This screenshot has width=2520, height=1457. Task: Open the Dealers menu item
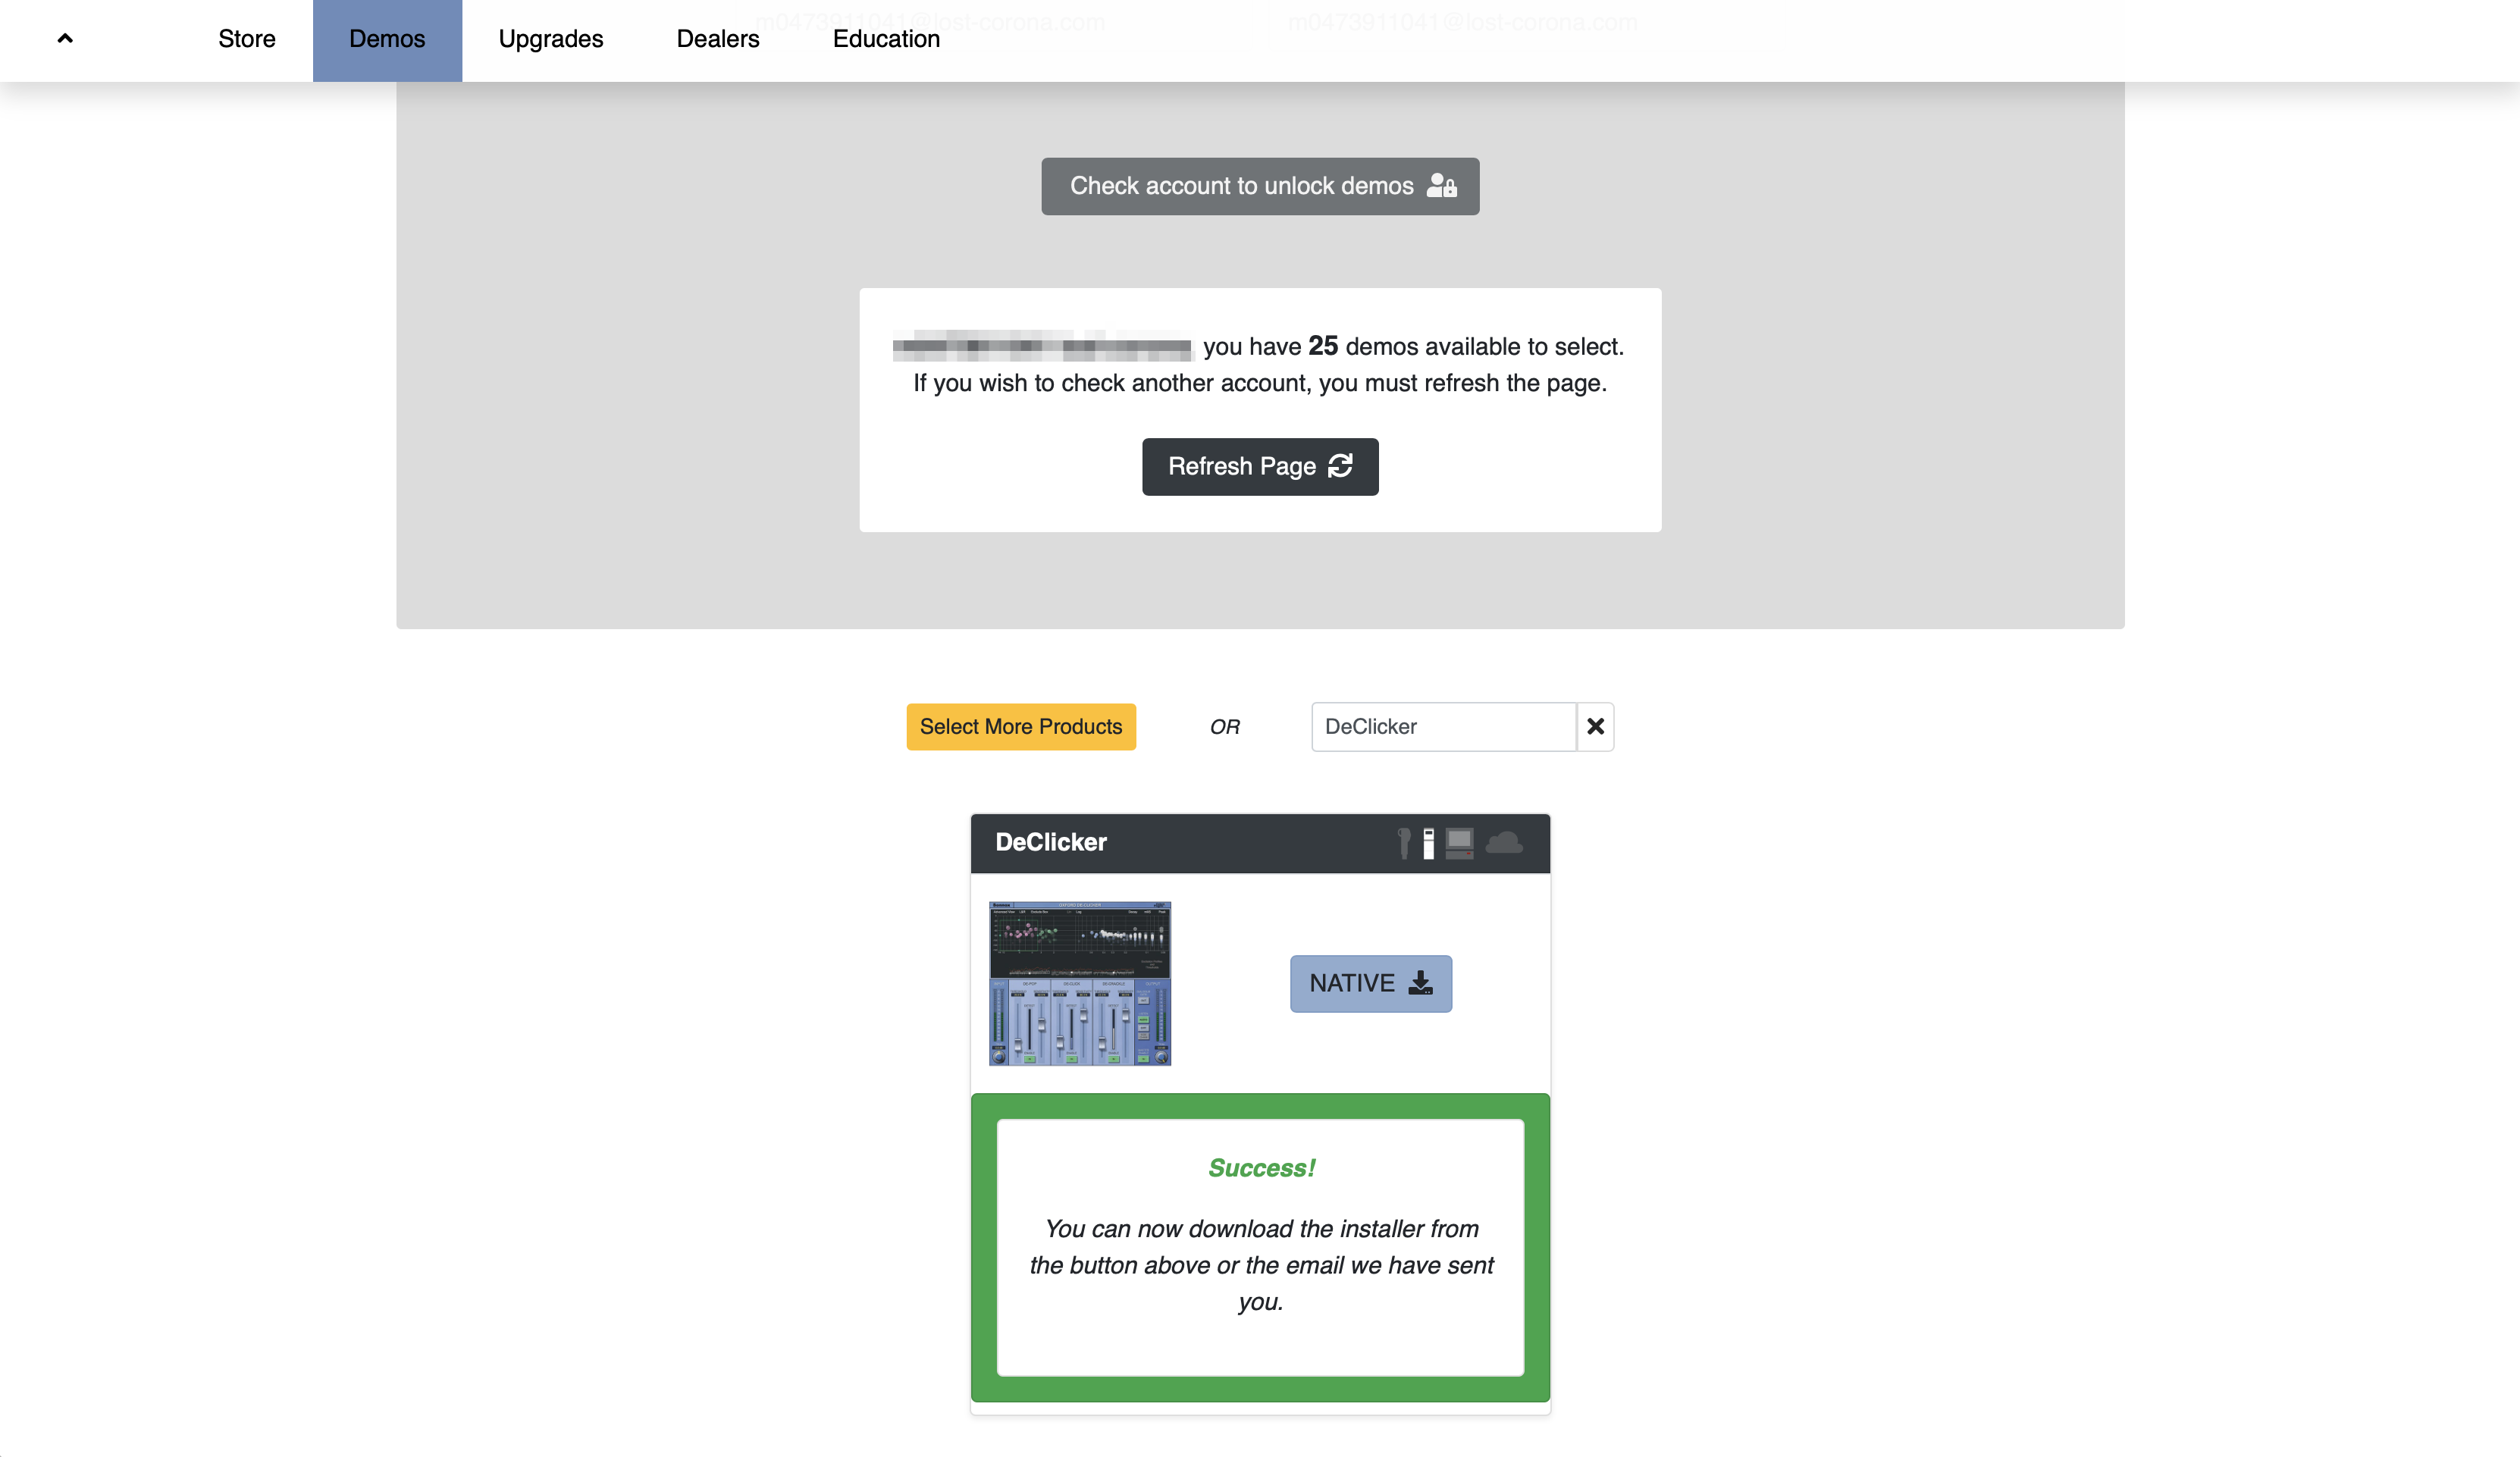(717, 39)
